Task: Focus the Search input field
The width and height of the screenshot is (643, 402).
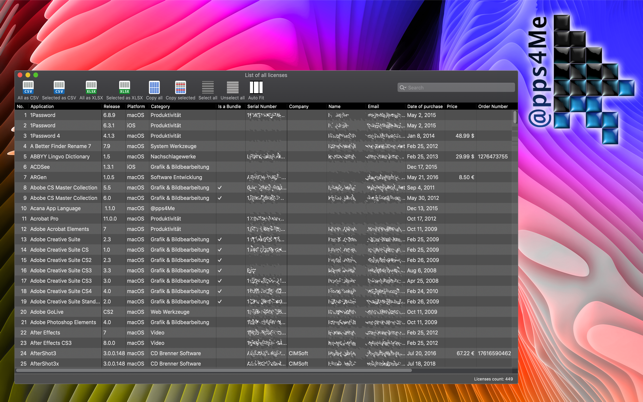Action: coord(456,87)
